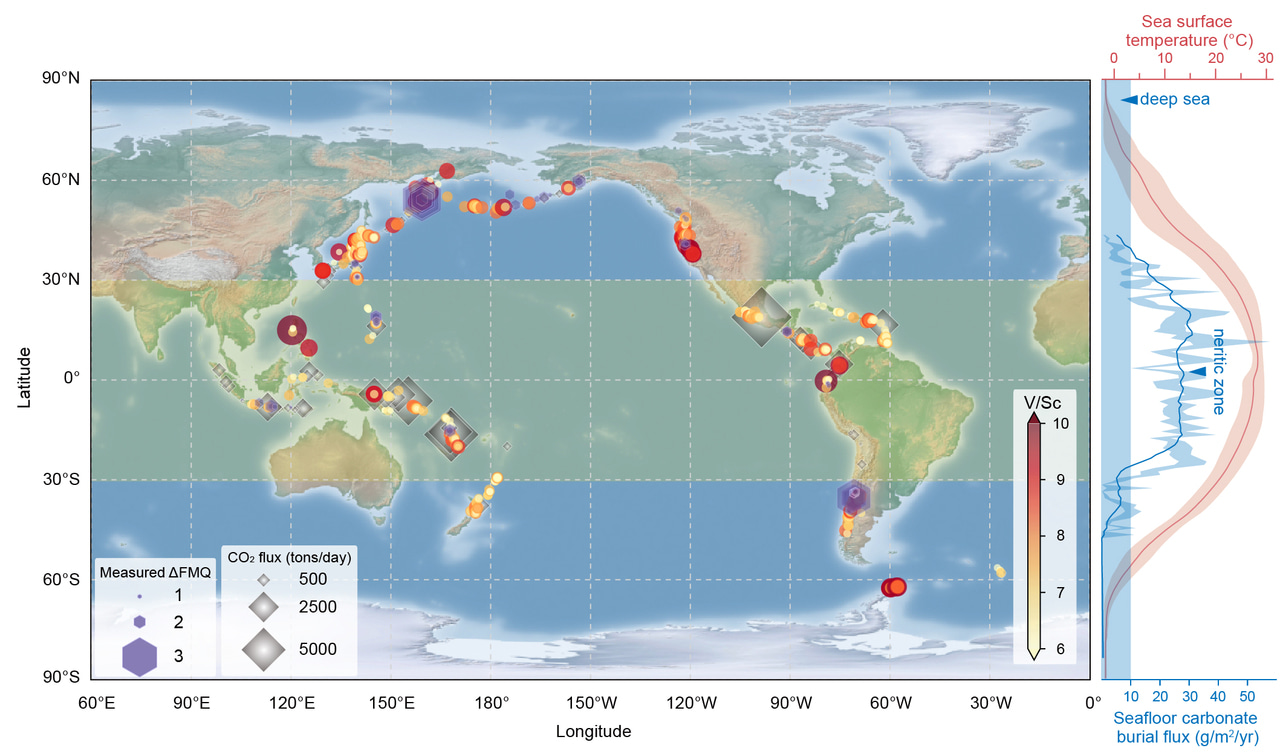
Task: Select the red volcano cluster near South Sandwich Islands
Action: [893, 588]
